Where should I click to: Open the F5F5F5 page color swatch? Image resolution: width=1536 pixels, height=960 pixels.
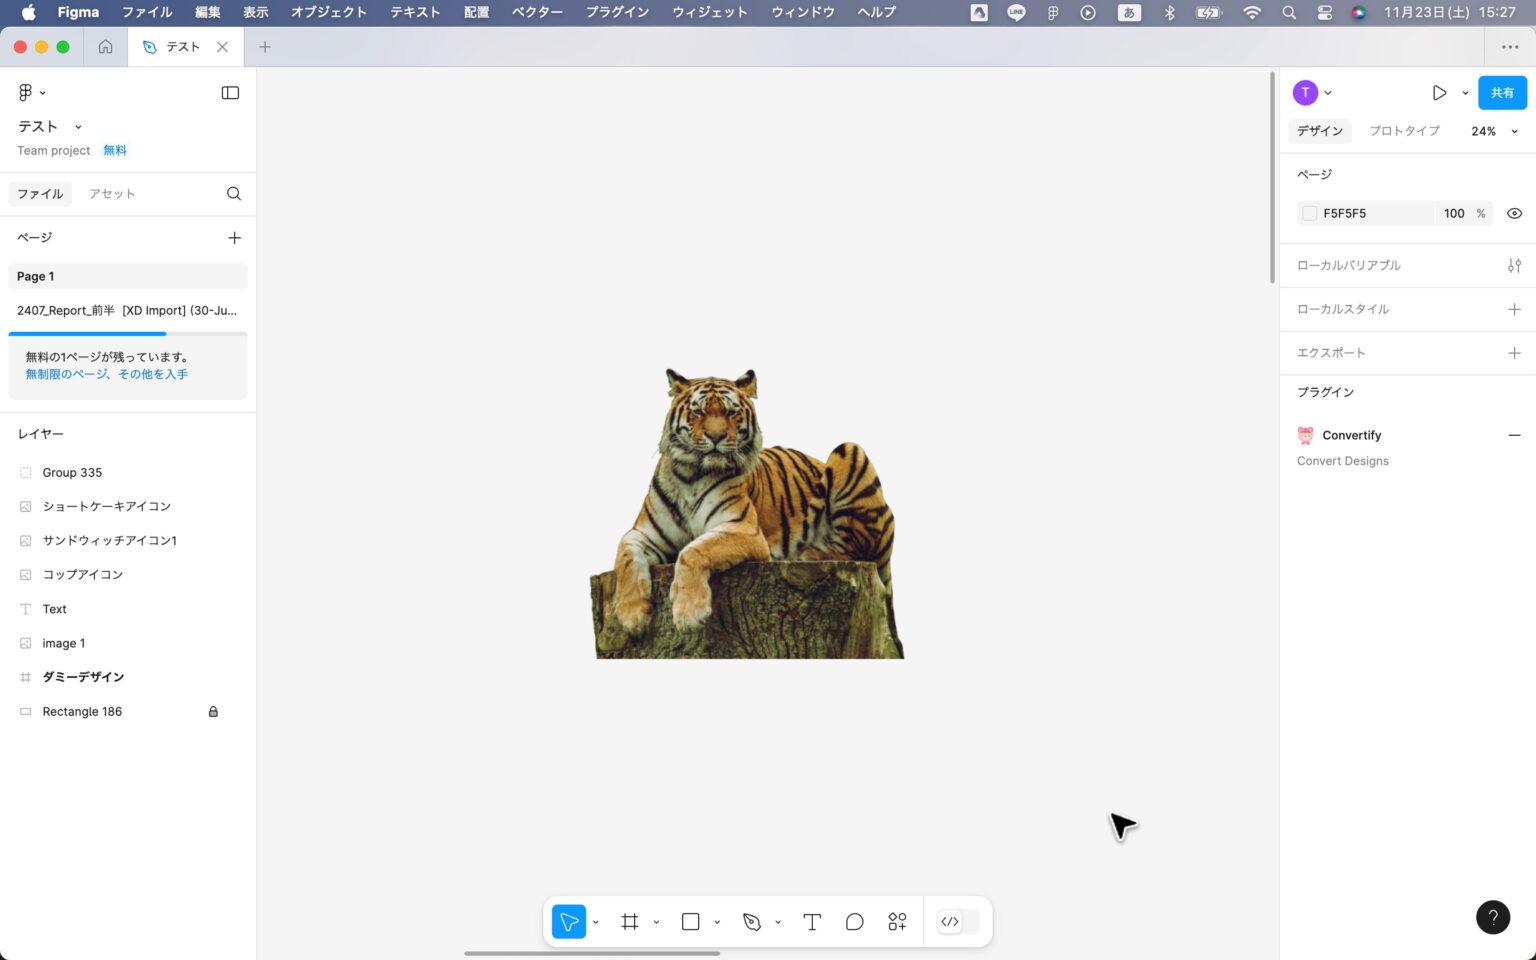pyautogui.click(x=1310, y=213)
